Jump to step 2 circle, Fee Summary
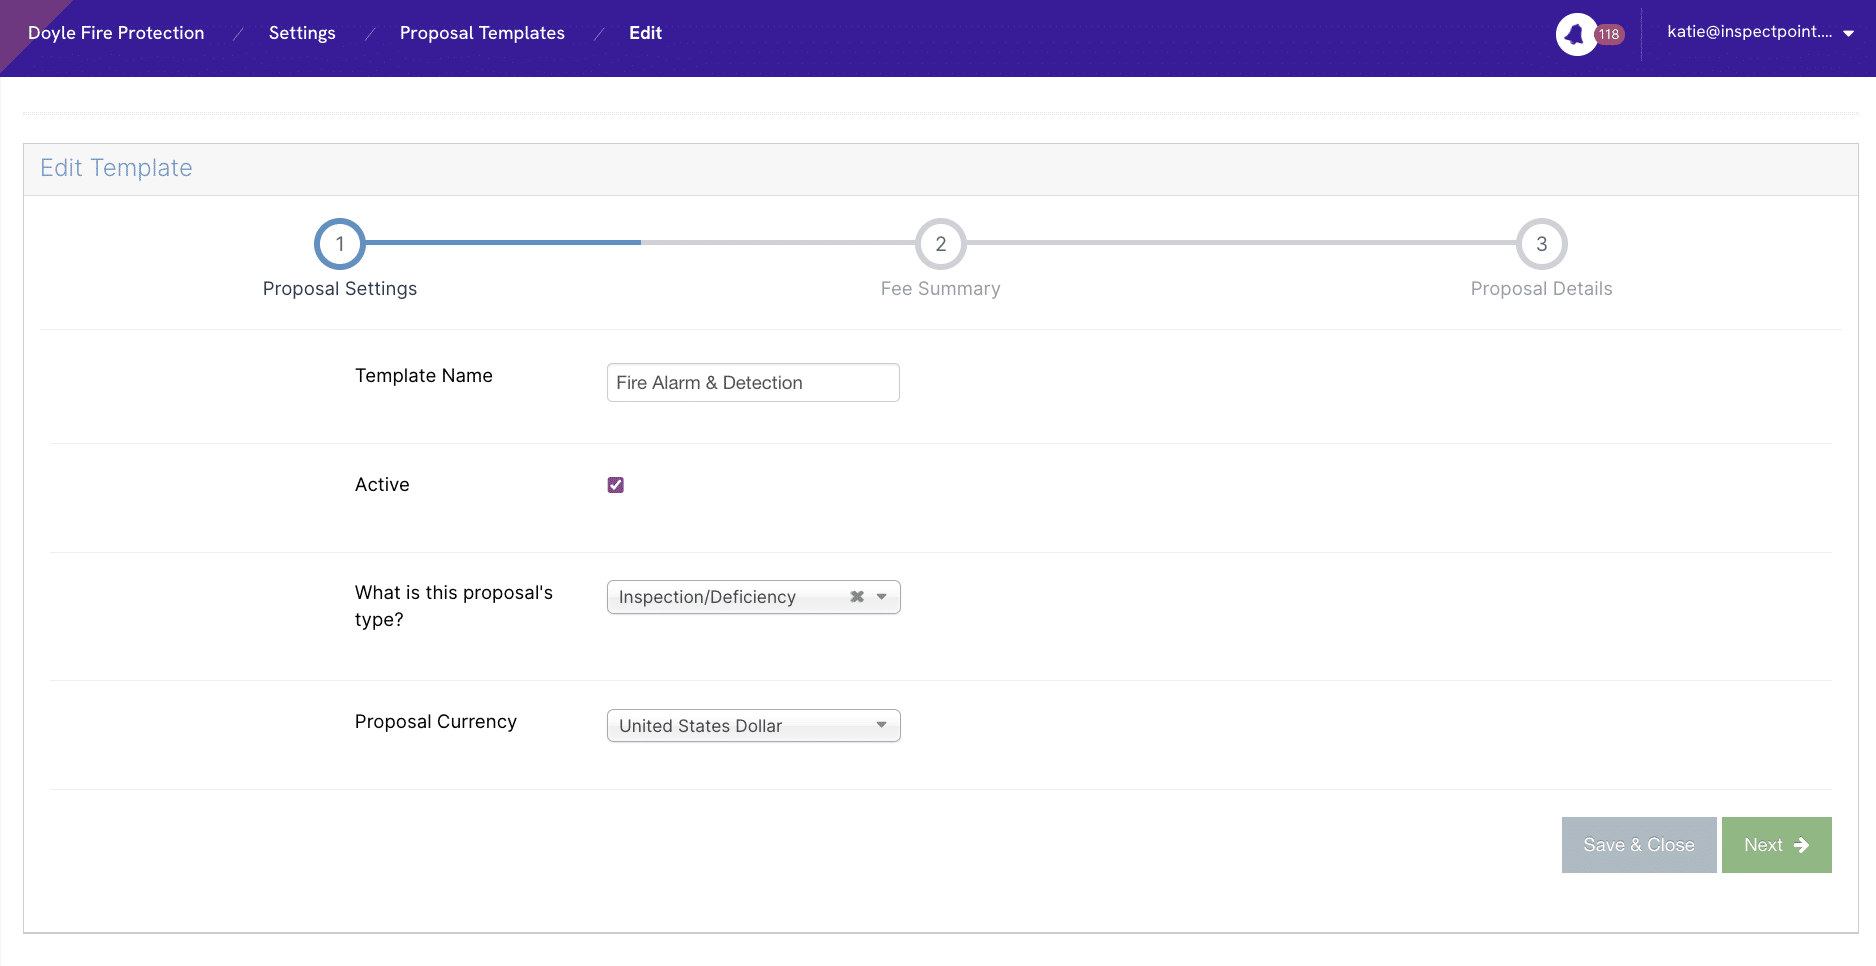Viewport: 1876px width, 966px height. pyautogui.click(x=940, y=244)
